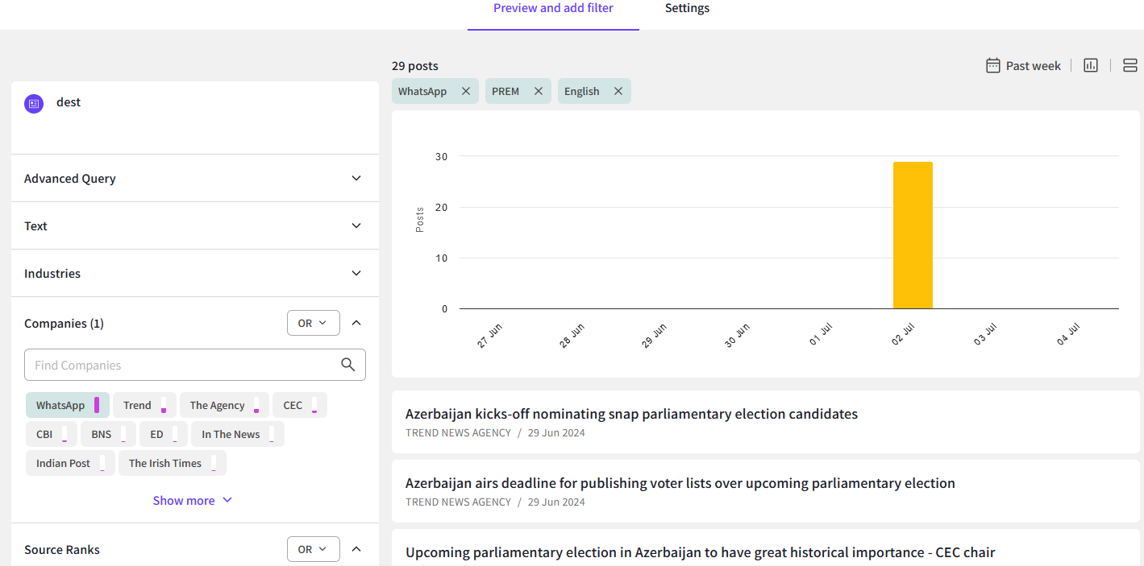Image resolution: width=1144 pixels, height=566 pixels.
Task: Open the Azerbaijan kicks-off nominating candidates article
Action: point(631,414)
